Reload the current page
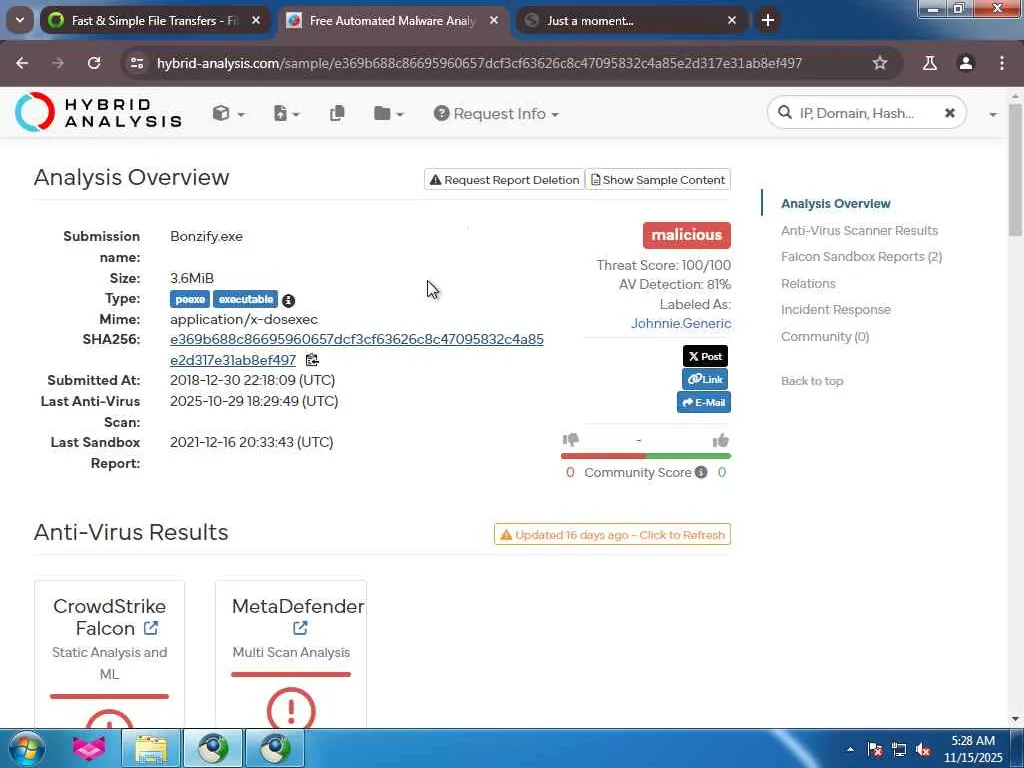Viewport: 1024px width, 768px height. 94,63
